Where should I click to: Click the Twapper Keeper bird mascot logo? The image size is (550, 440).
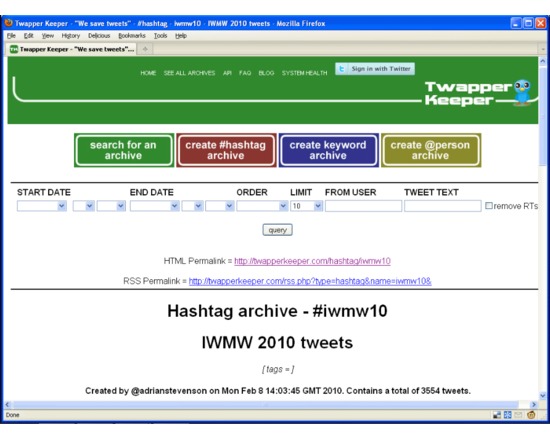522,92
